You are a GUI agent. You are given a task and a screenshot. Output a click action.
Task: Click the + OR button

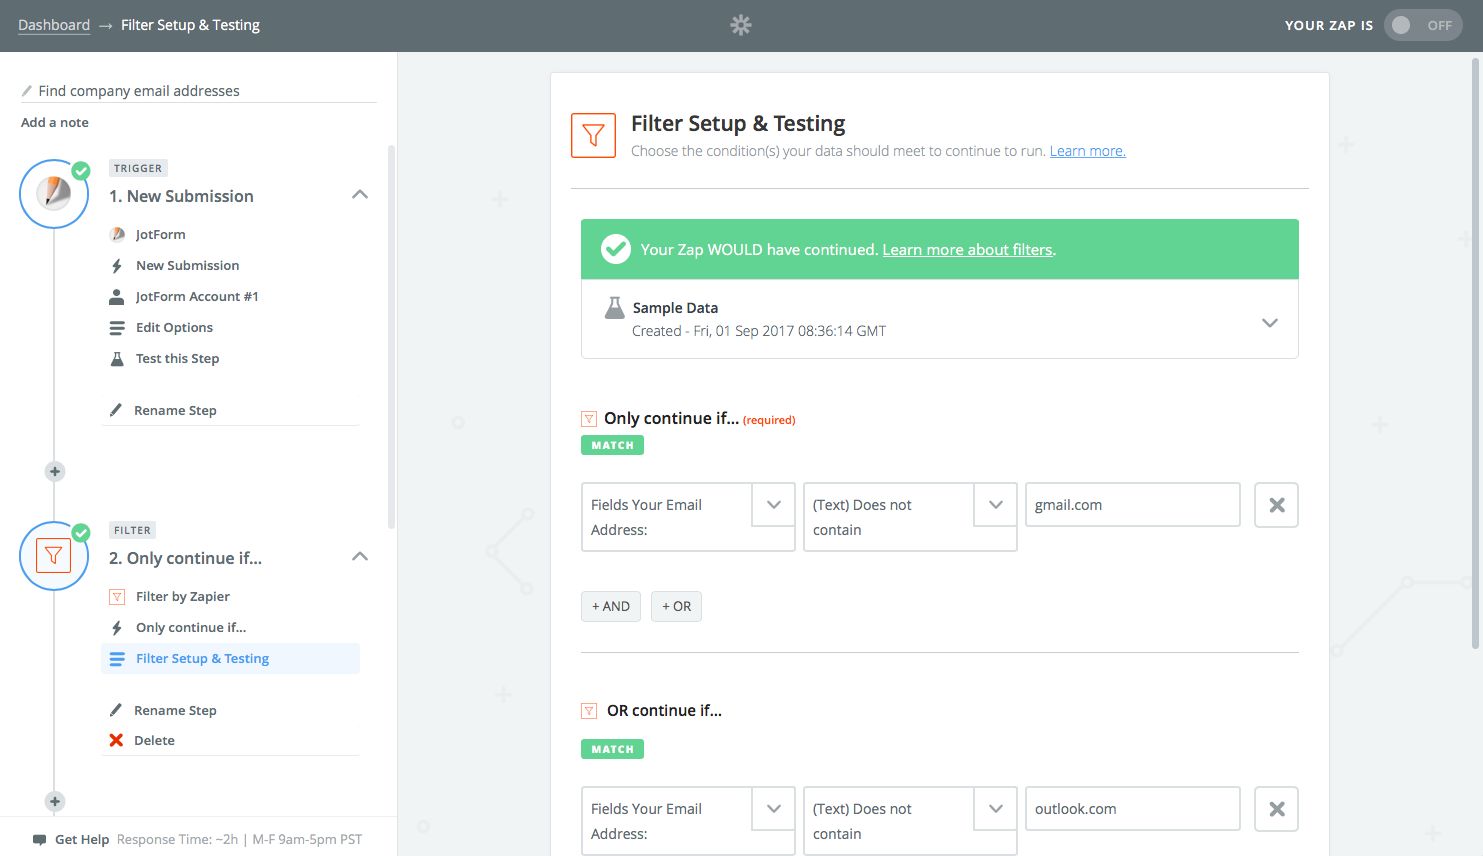coord(676,606)
